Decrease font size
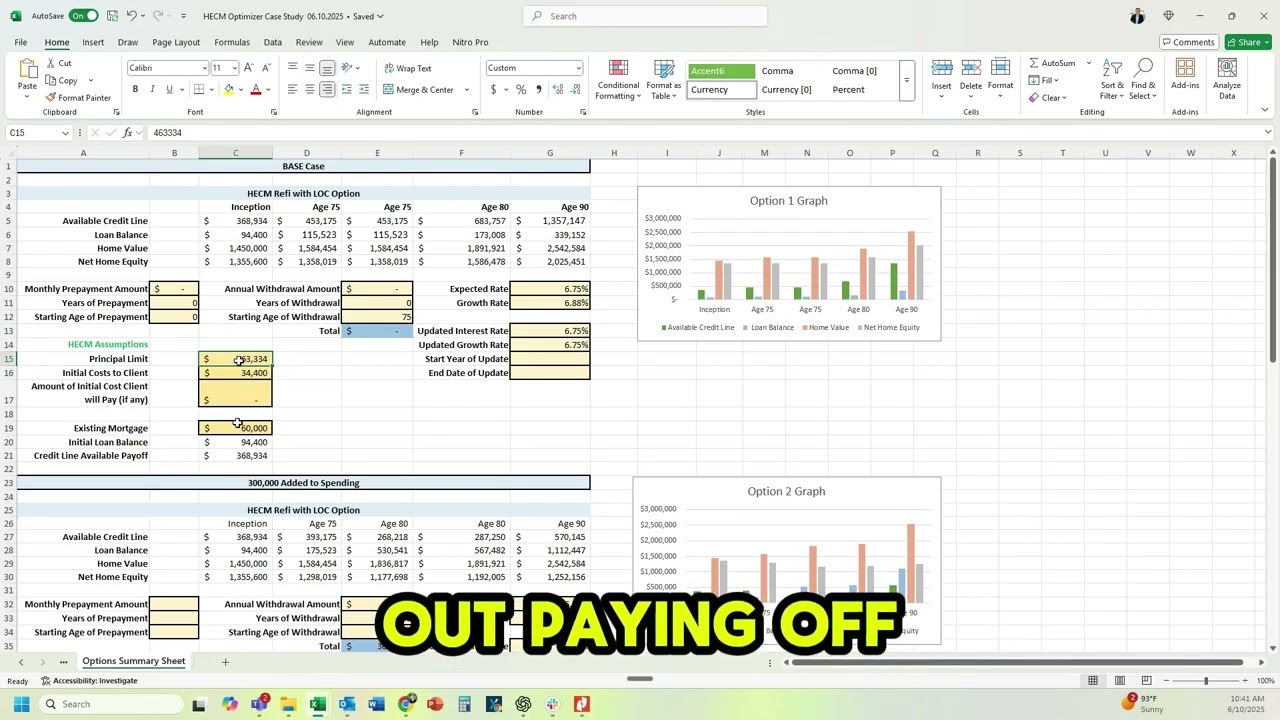Screen dimensions: 1280x720 [266, 68]
